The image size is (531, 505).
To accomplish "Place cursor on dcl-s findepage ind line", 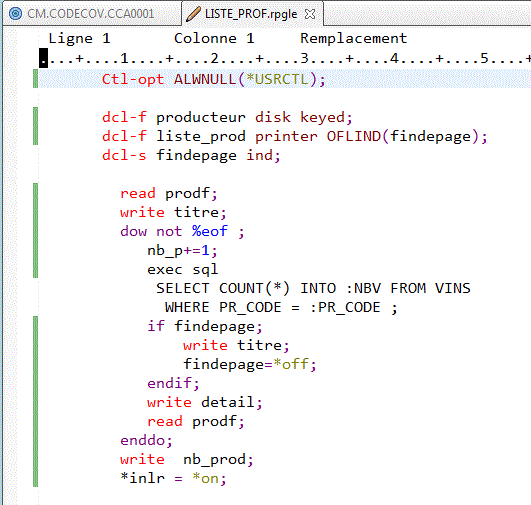I will click(191, 156).
